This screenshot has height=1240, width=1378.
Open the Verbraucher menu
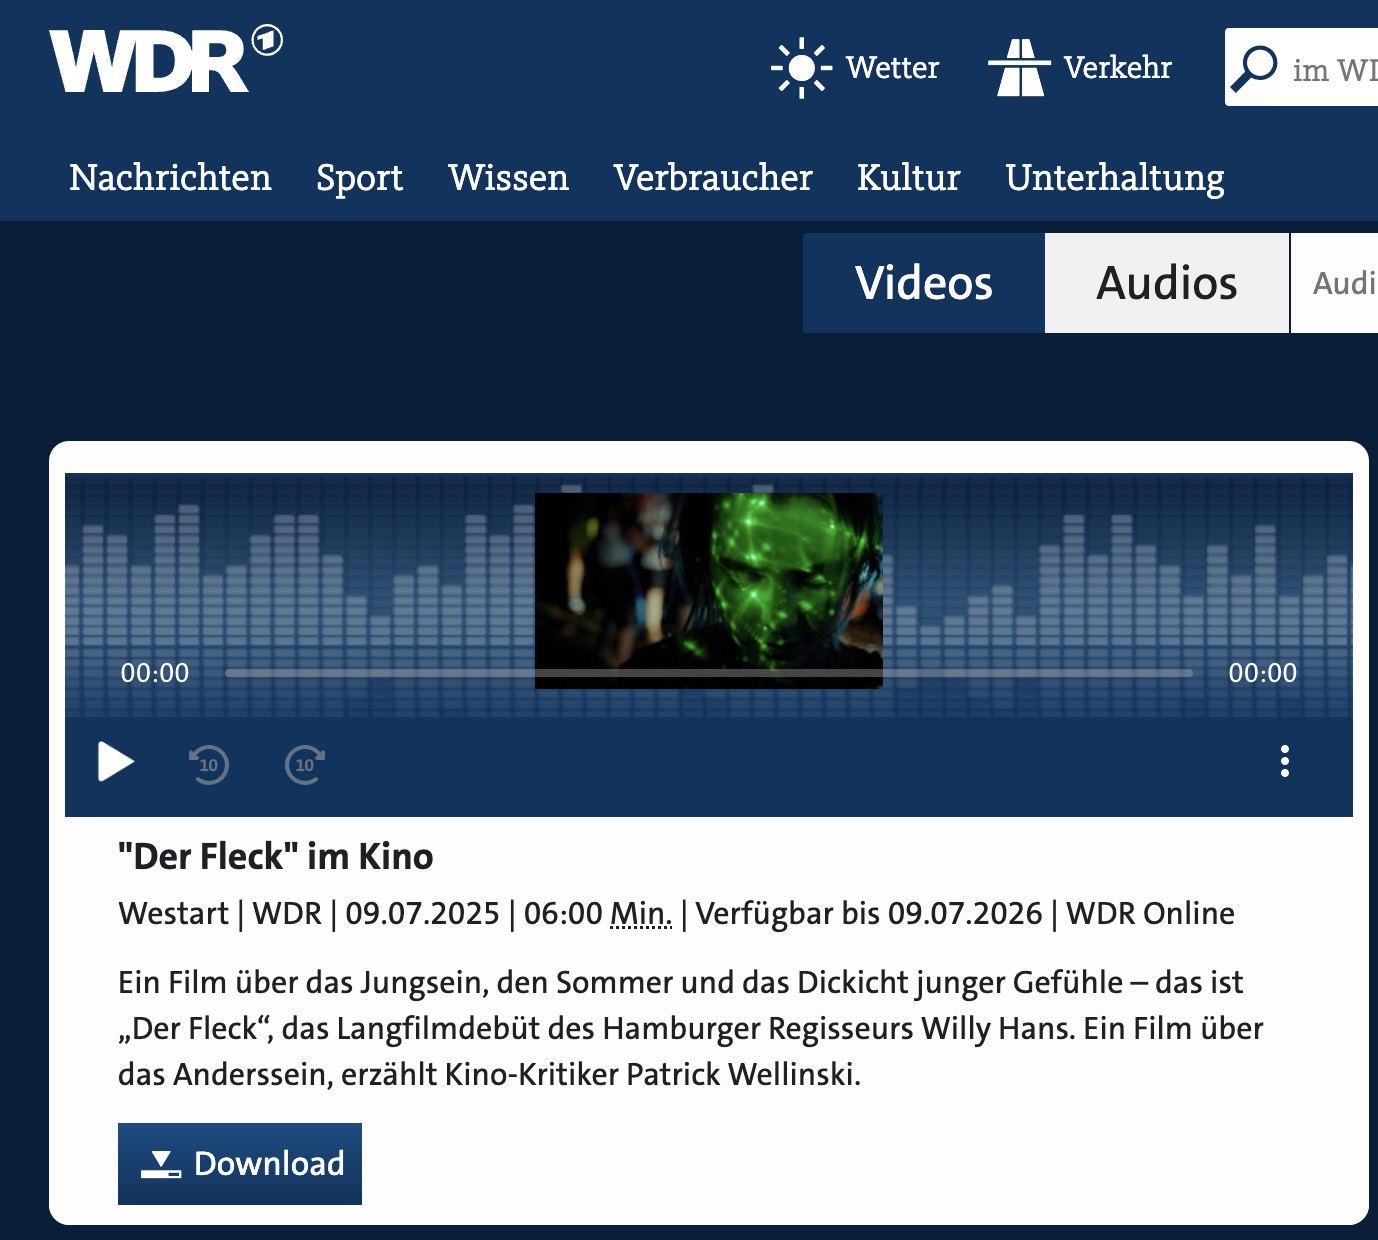[x=713, y=178]
